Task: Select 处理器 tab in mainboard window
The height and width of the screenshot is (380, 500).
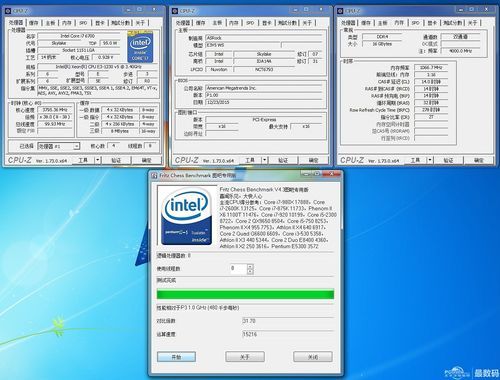Action: click(x=183, y=23)
